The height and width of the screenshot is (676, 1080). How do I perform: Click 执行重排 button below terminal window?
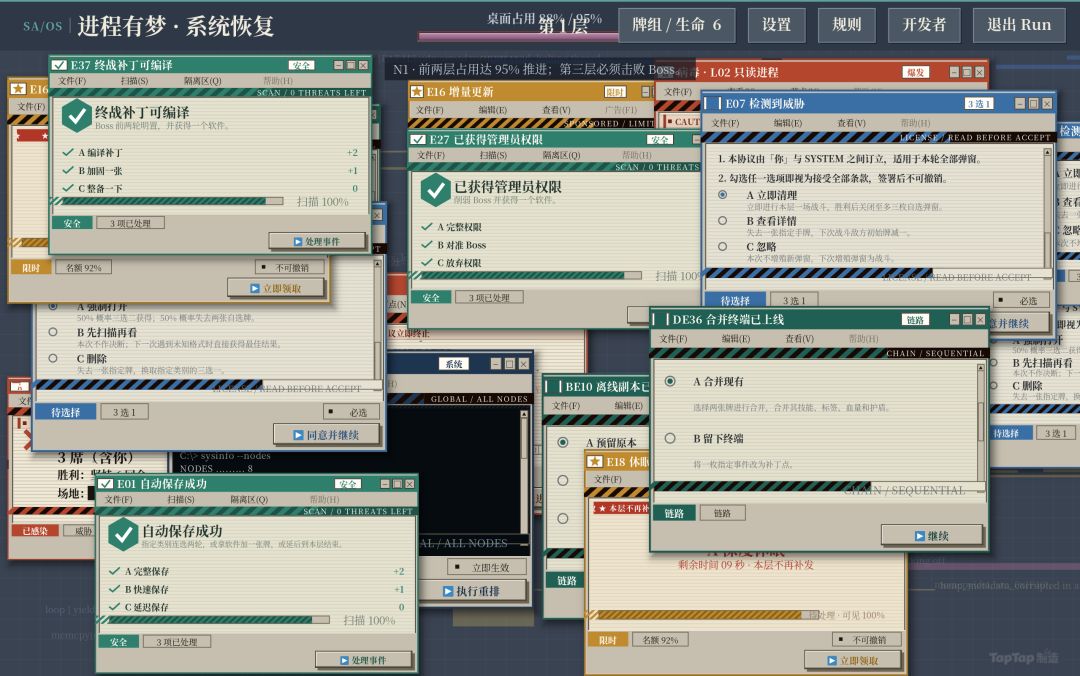click(x=472, y=591)
